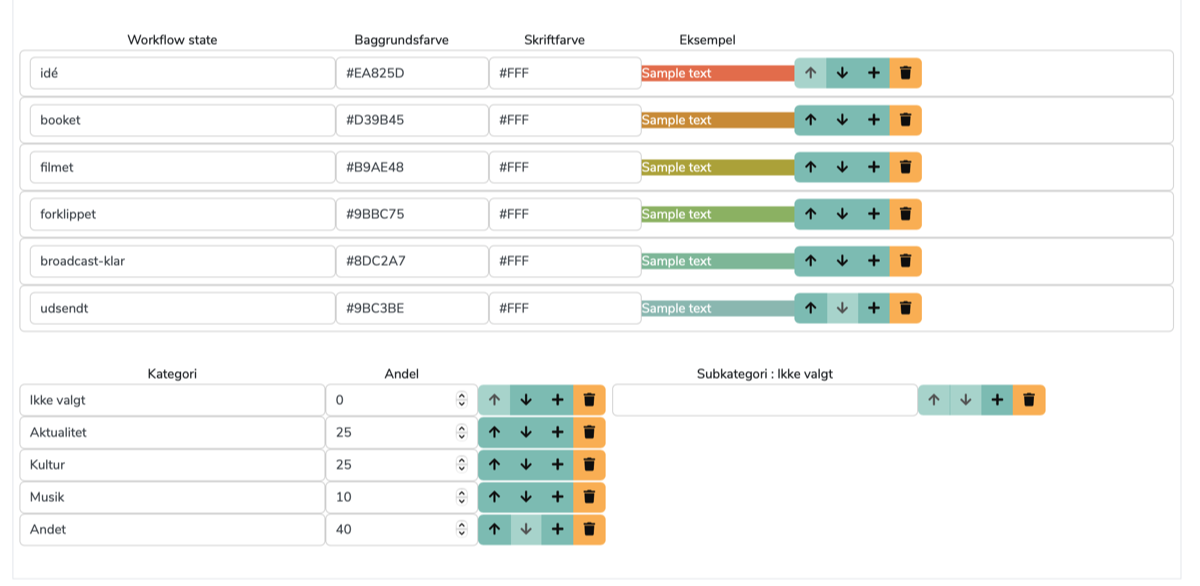Viewport: 1200px width, 586px height.
Task: Click the idé orange Sample text swatch
Action: coord(717,73)
